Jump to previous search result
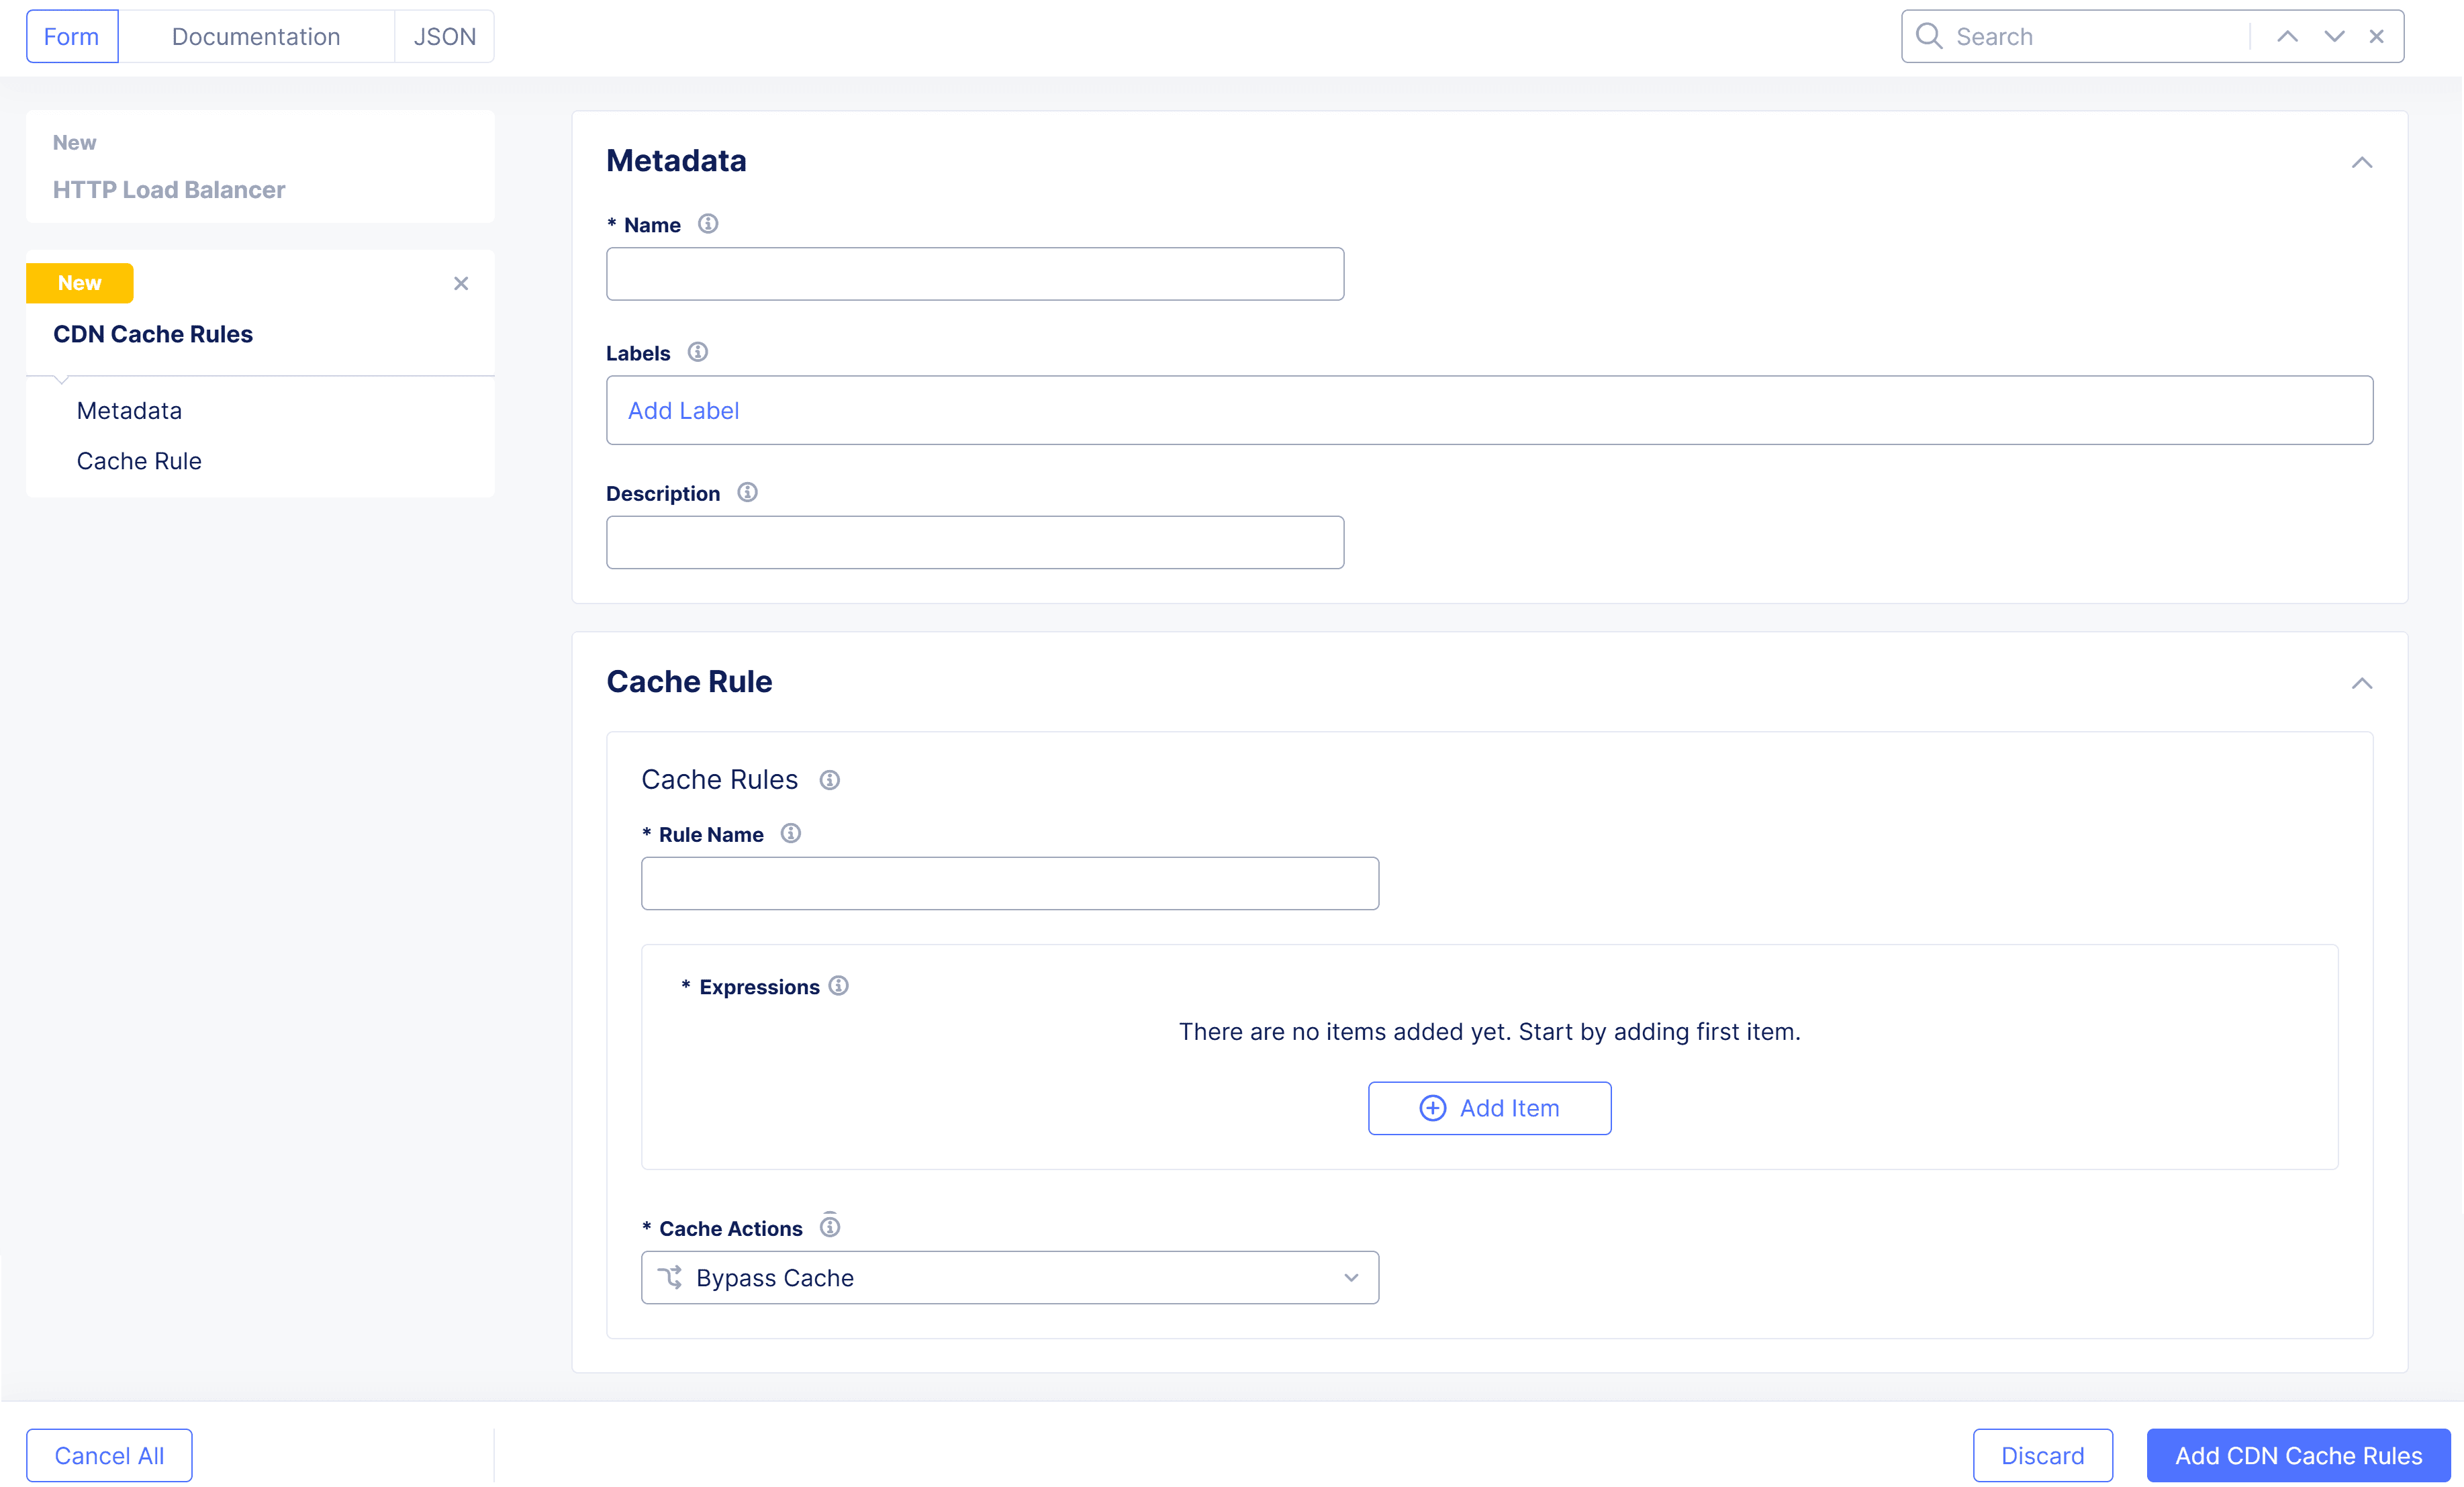 point(2287,36)
